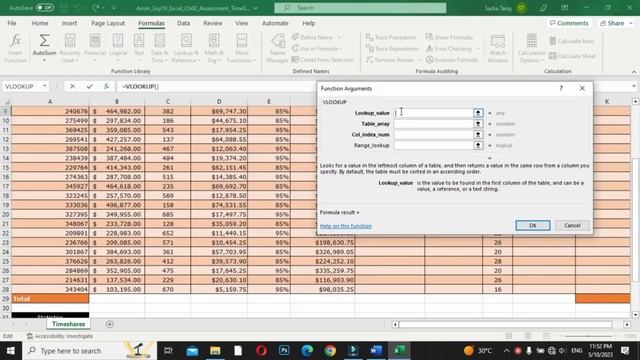The width and height of the screenshot is (640, 360).
Task: Open the Use in Formula dropdown
Action: click(340, 49)
